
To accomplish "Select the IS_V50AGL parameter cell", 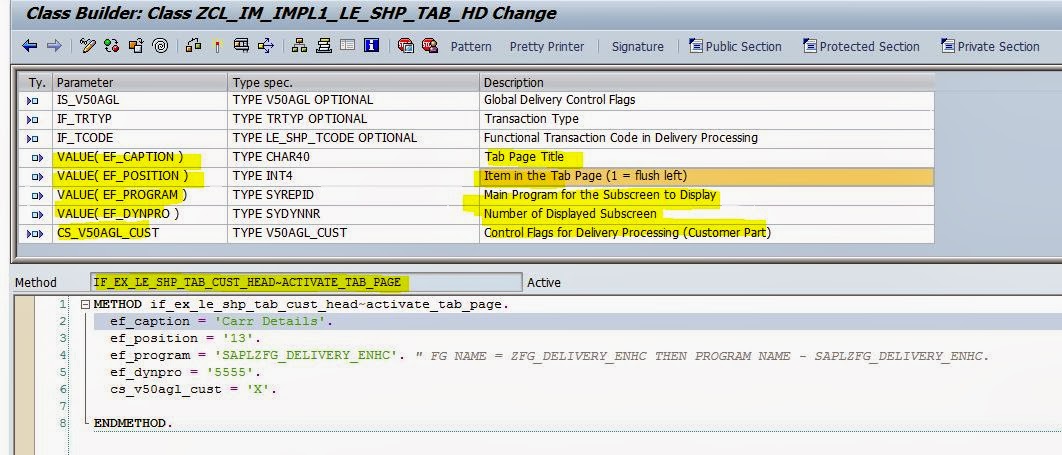I will (140, 100).
